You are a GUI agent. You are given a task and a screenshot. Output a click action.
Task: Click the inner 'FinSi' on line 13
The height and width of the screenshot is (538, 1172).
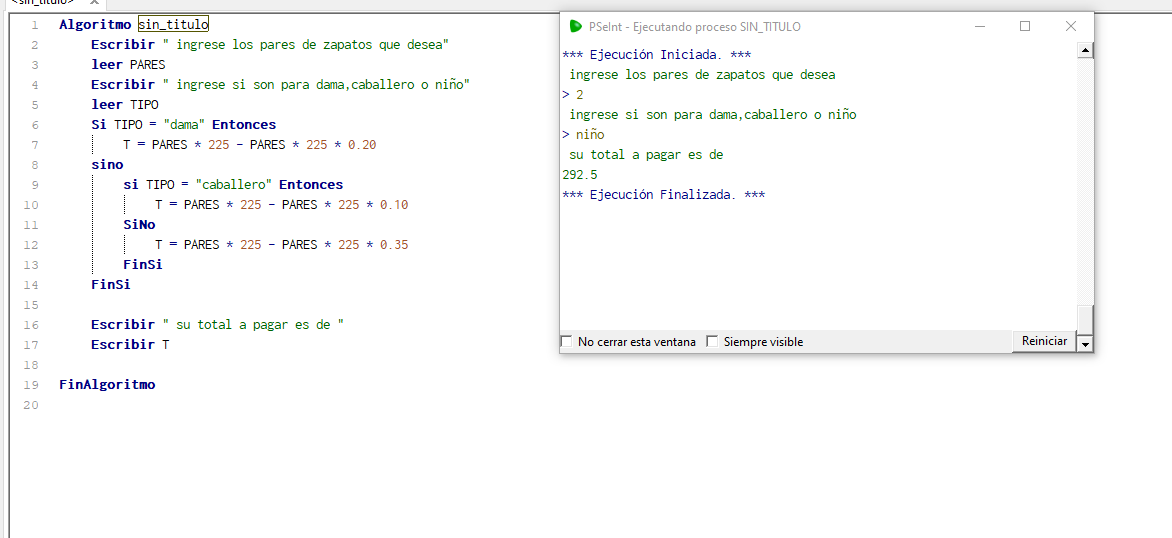pos(143,265)
